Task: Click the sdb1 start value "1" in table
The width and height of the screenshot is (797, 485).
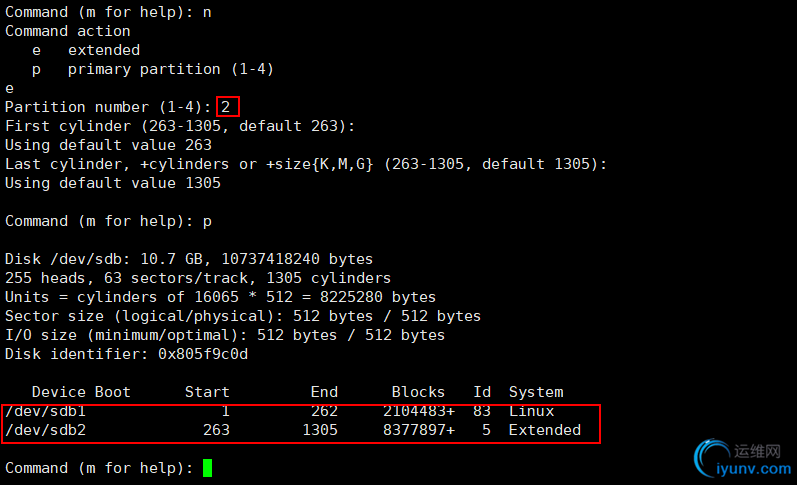Action: point(225,411)
